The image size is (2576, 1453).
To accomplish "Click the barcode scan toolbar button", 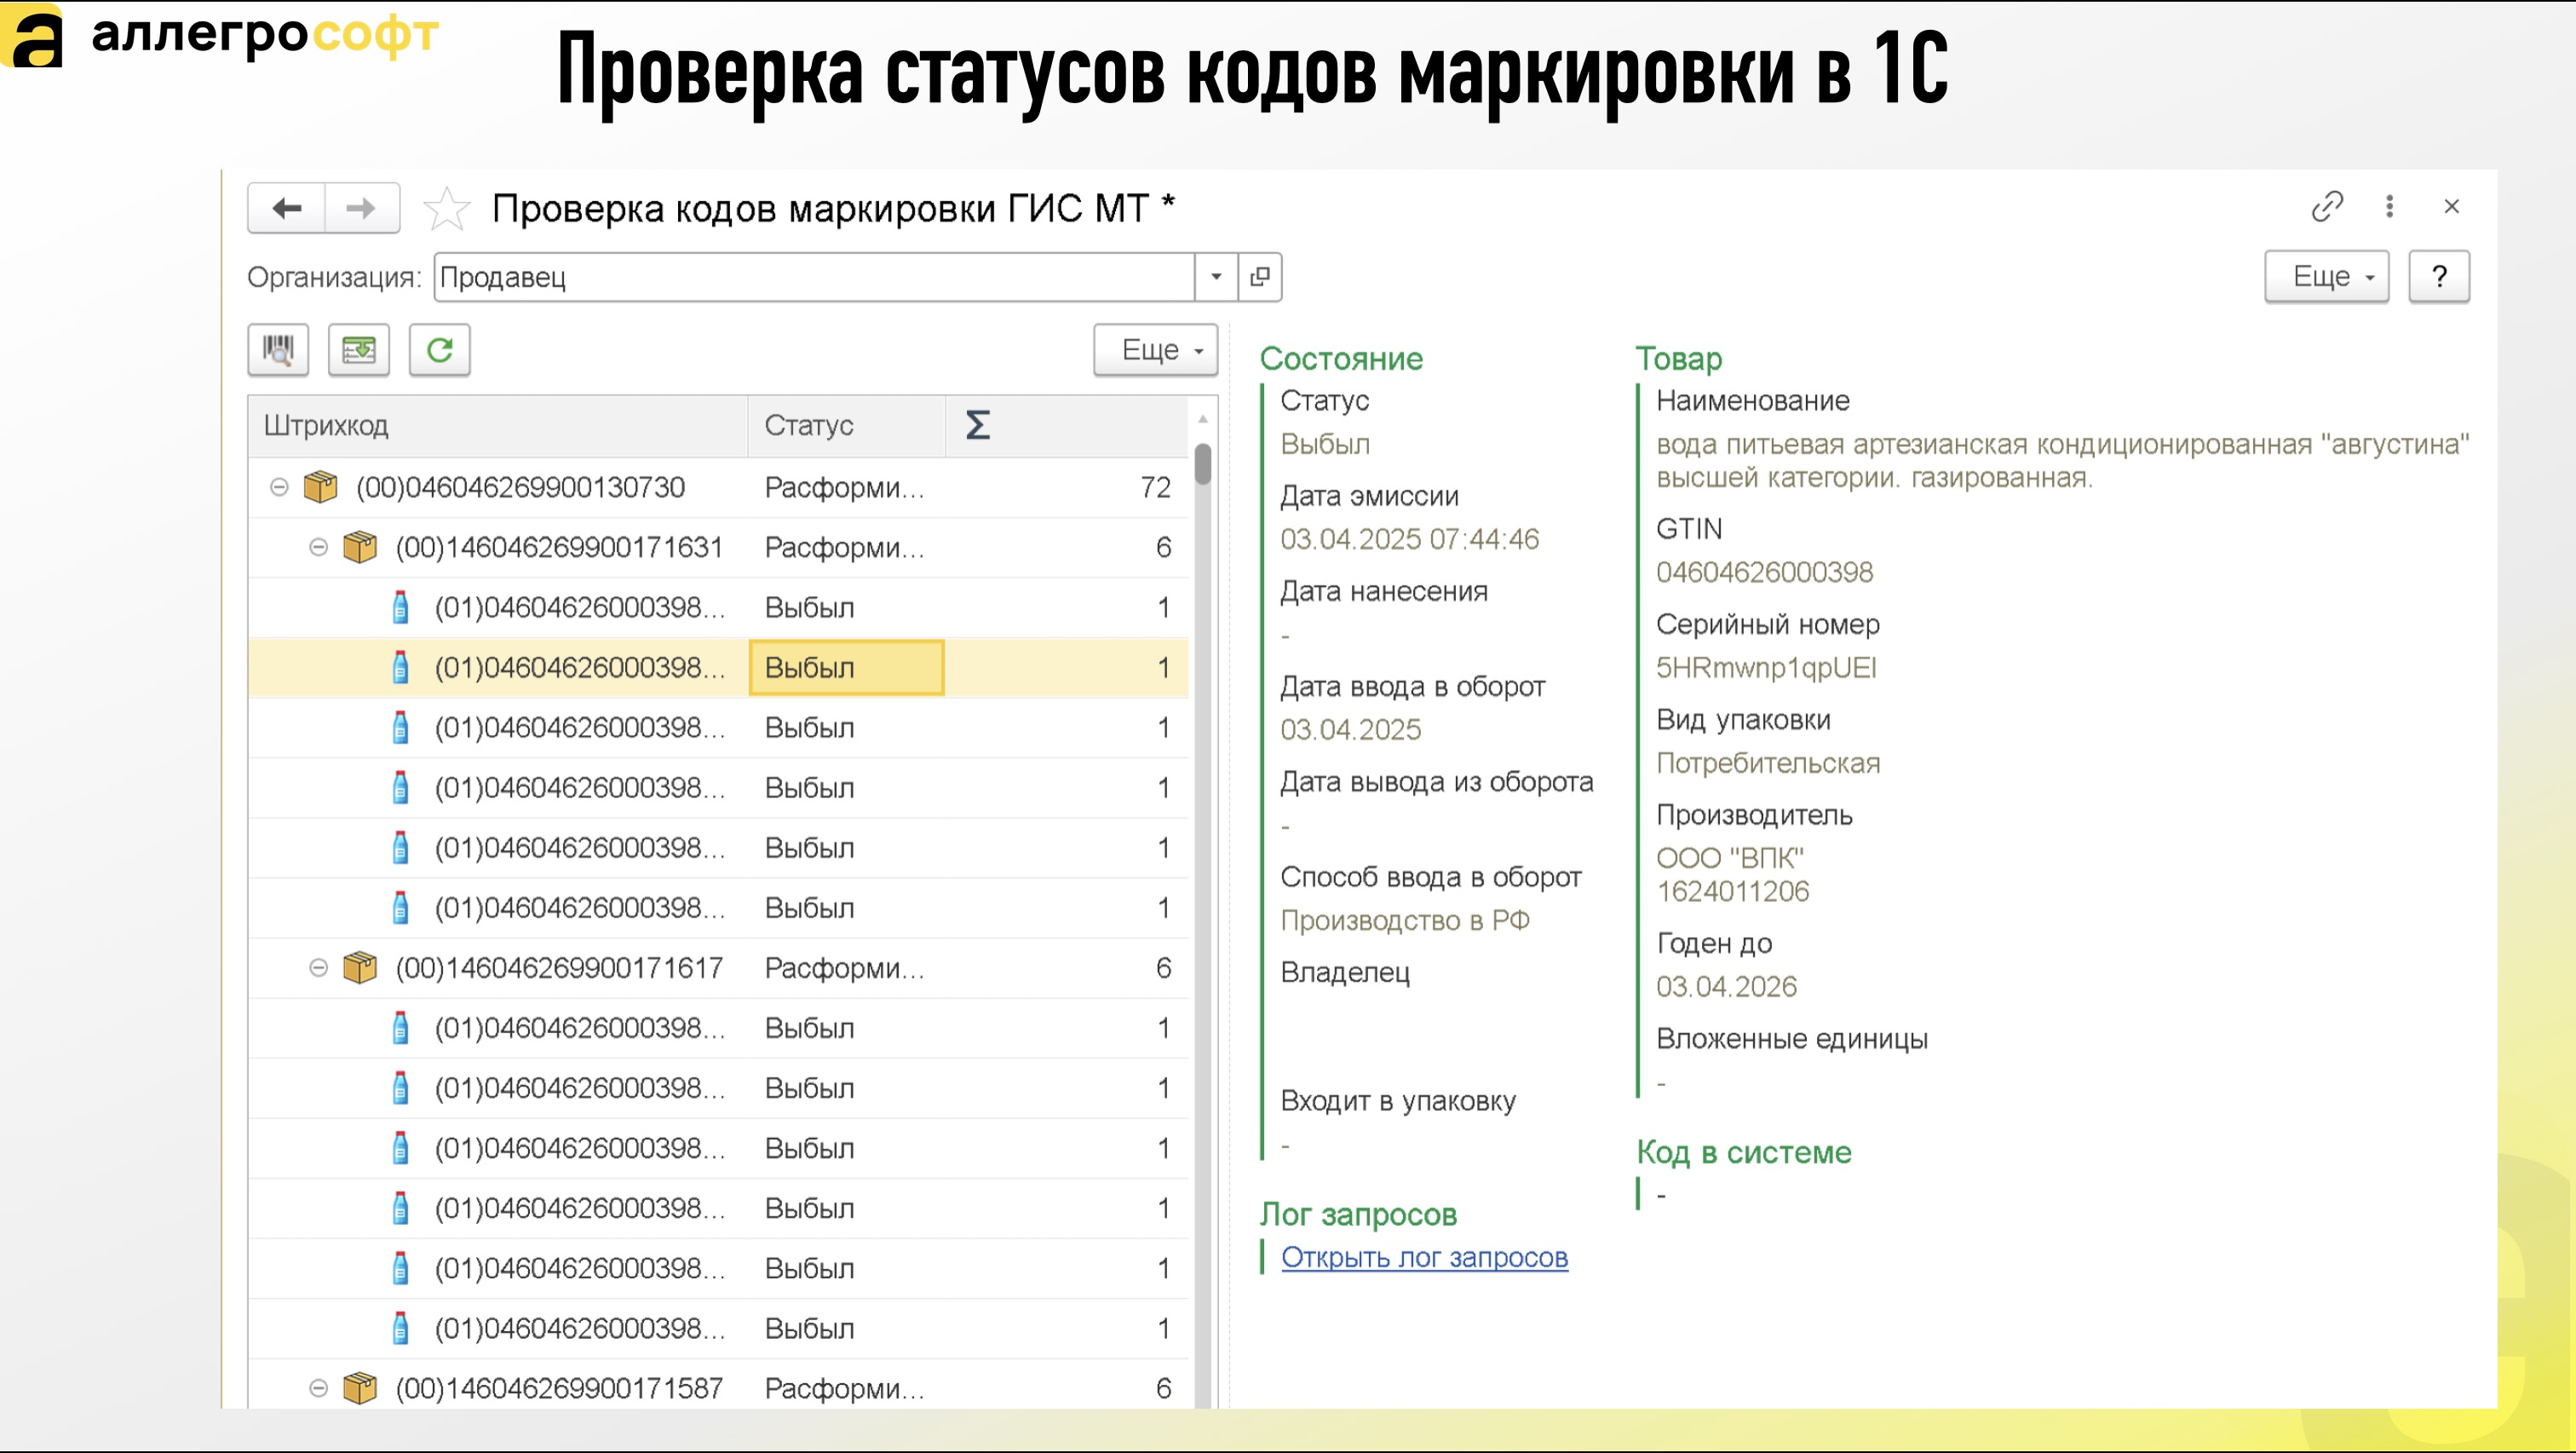I will coord(278,350).
